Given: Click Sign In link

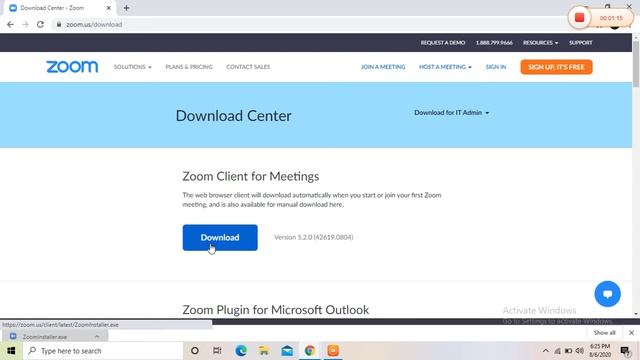Looking at the screenshot, I should point(496,67).
